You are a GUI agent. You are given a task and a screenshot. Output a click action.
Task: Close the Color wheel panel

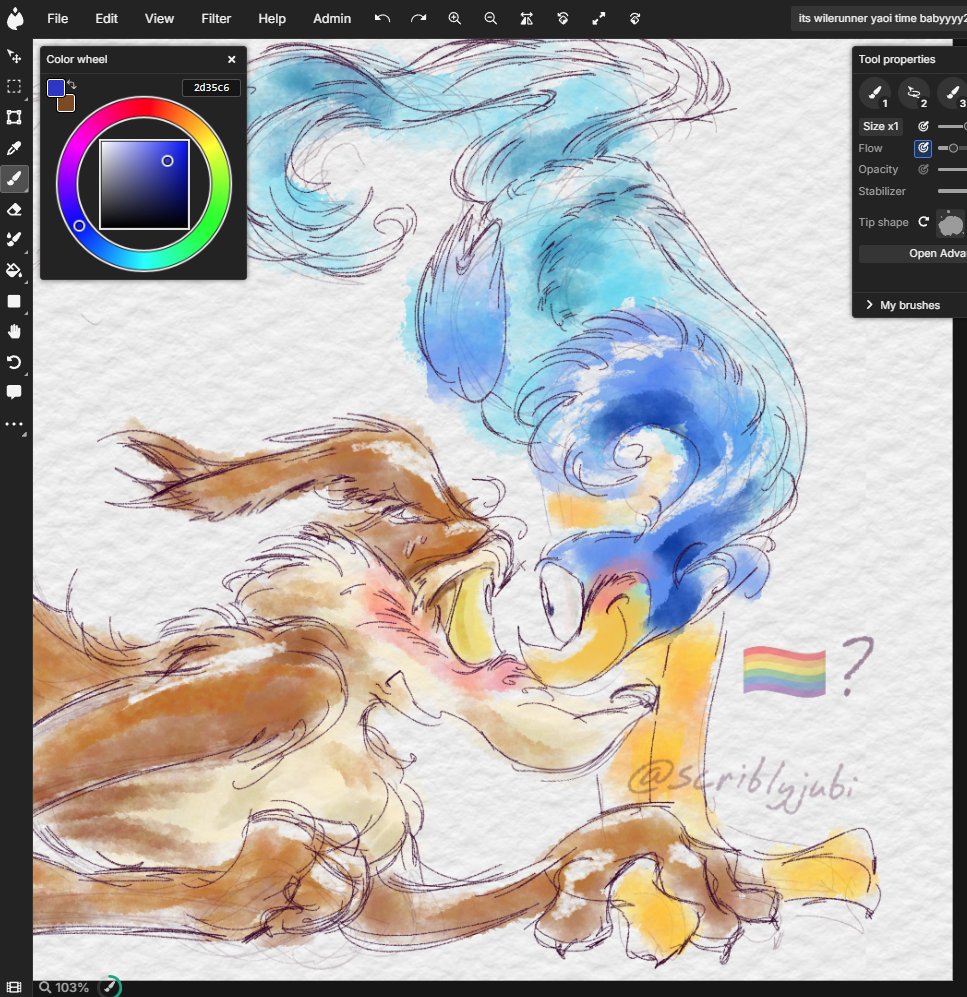coord(231,59)
